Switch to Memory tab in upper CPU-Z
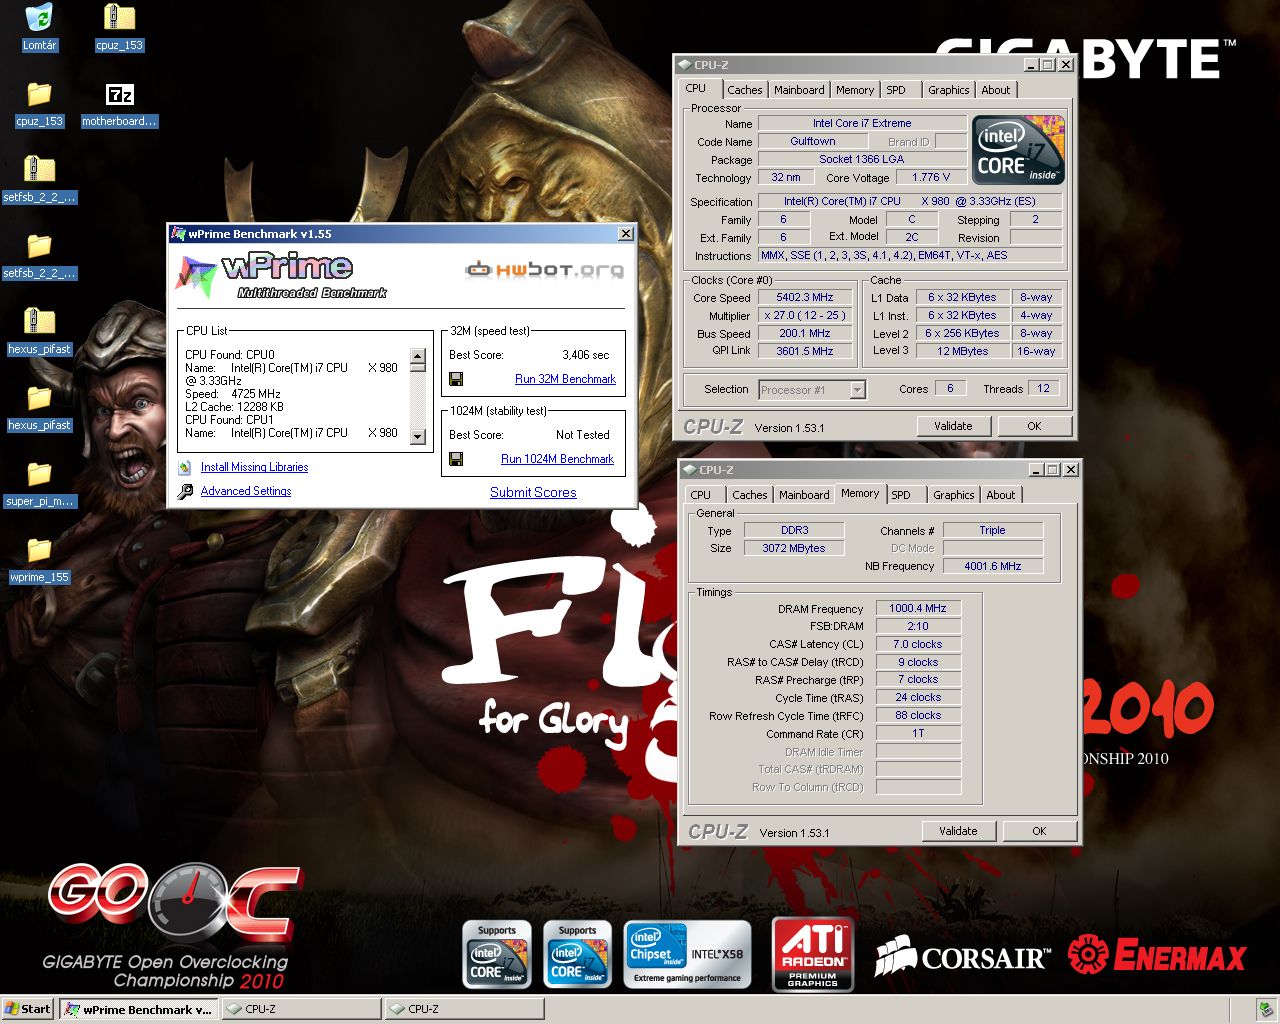The image size is (1280, 1024). tap(855, 90)
